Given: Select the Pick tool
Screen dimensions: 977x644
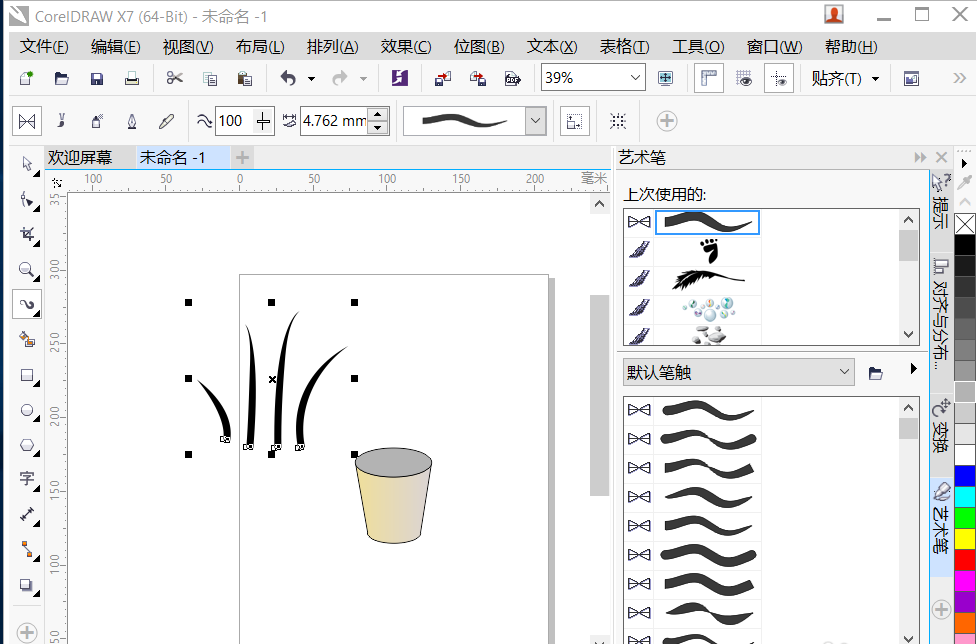Looking at the screenshot, I should [x=26, y=164].
